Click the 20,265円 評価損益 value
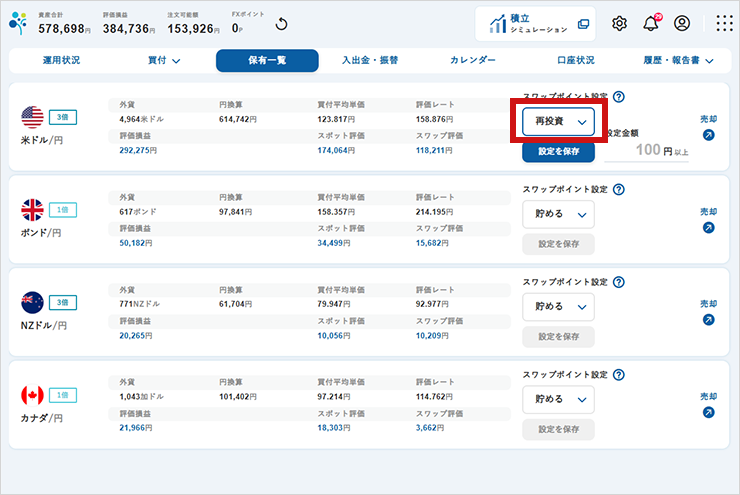Image resolution: width=740 pixels, height=495 pixels. click(135, 336)
